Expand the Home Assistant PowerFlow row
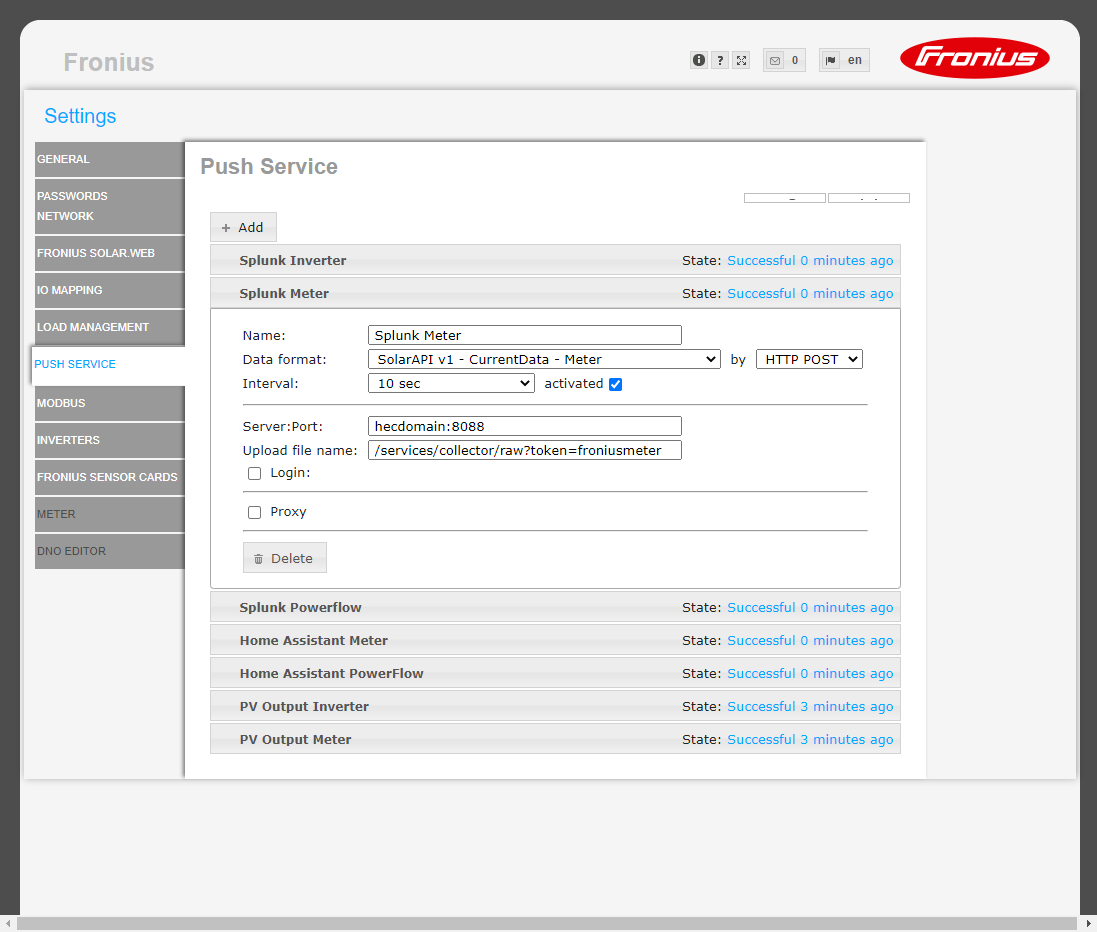Image resolution: width=1097 pixels, height=932 pixels. [555, 673]
